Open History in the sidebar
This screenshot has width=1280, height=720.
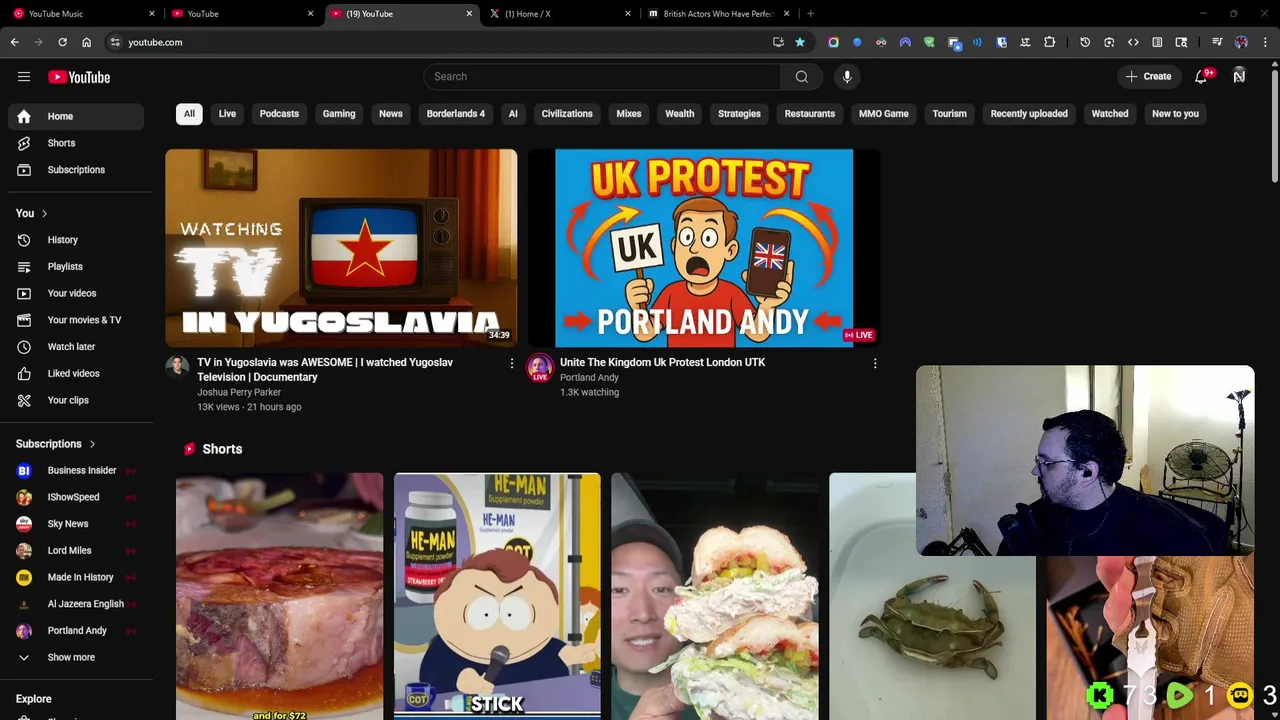(76, 240)
